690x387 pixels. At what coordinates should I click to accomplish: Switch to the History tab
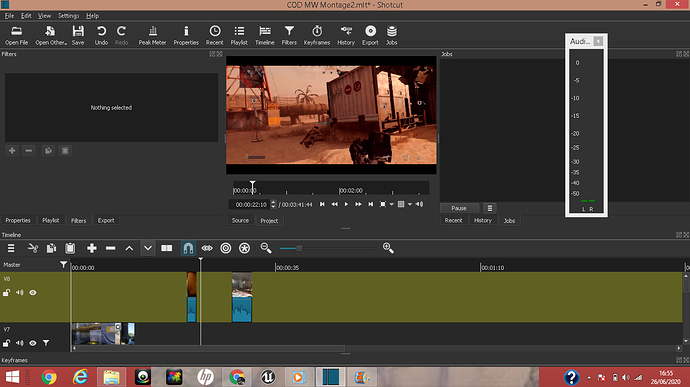point(483,220)
